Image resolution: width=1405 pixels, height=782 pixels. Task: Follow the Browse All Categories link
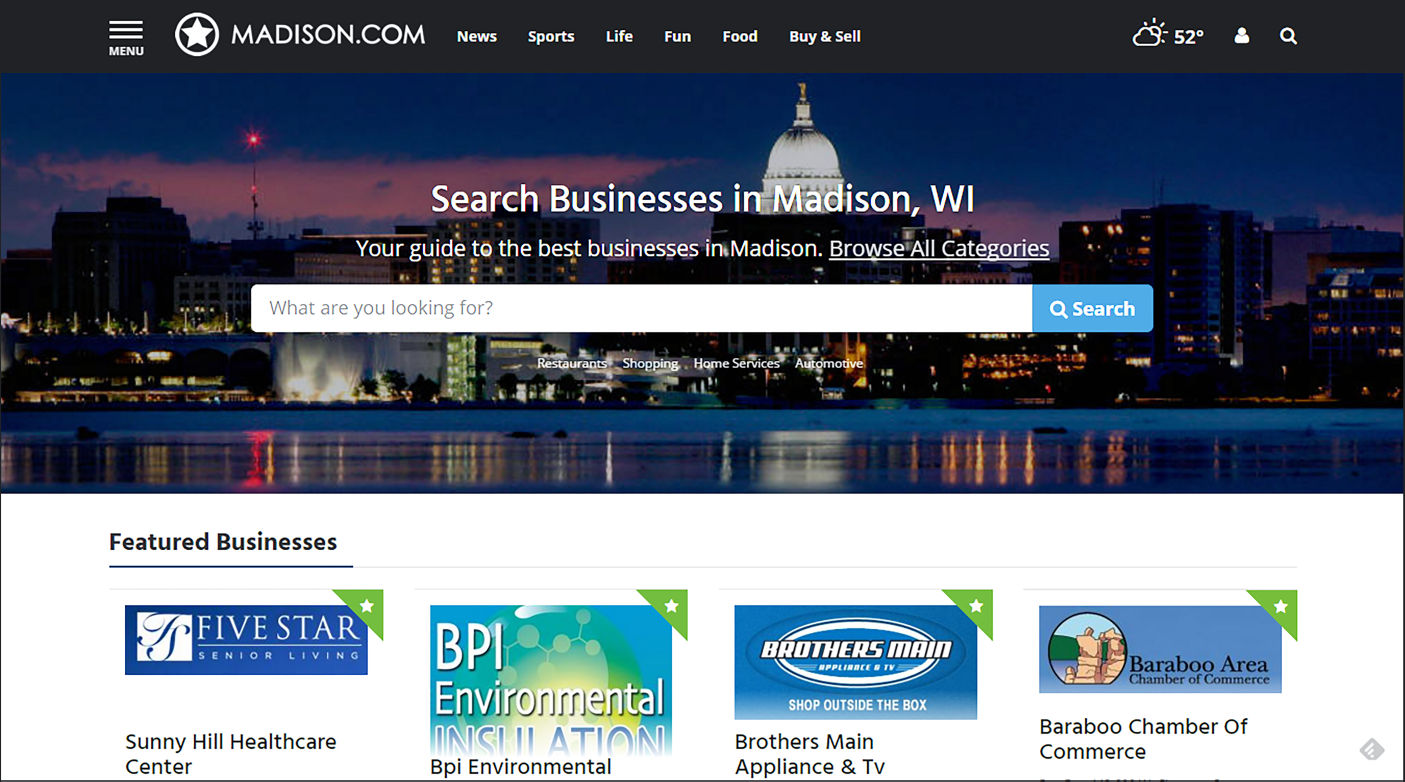939,248
